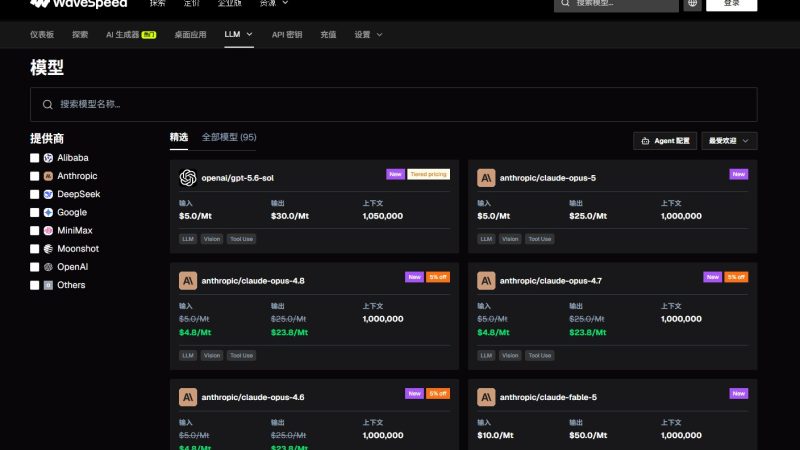Click the Anthropic logo on claude-opus-4.7 card
Image resolution: width=800 pixels, height=450 pixels.
(486, 281)
